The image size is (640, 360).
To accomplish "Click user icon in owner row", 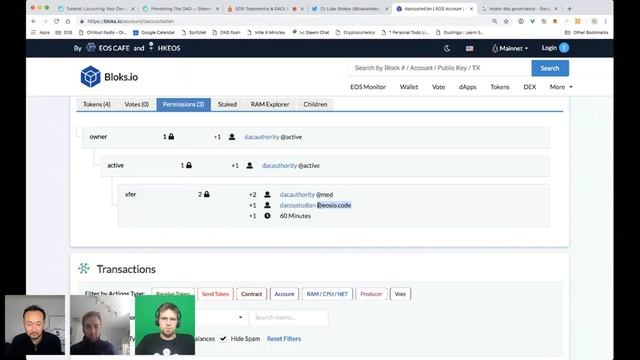I will (x=232, y=137).
